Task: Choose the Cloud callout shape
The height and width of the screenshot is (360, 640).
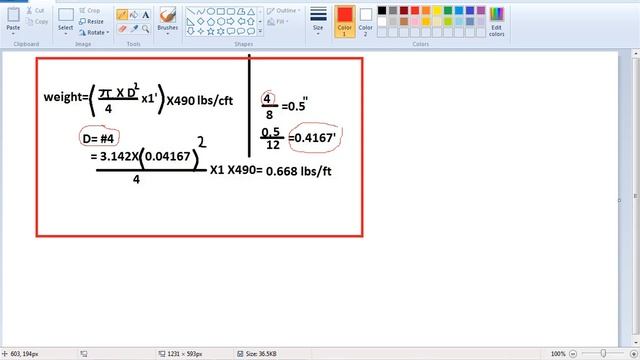Action: pos(251,31)
